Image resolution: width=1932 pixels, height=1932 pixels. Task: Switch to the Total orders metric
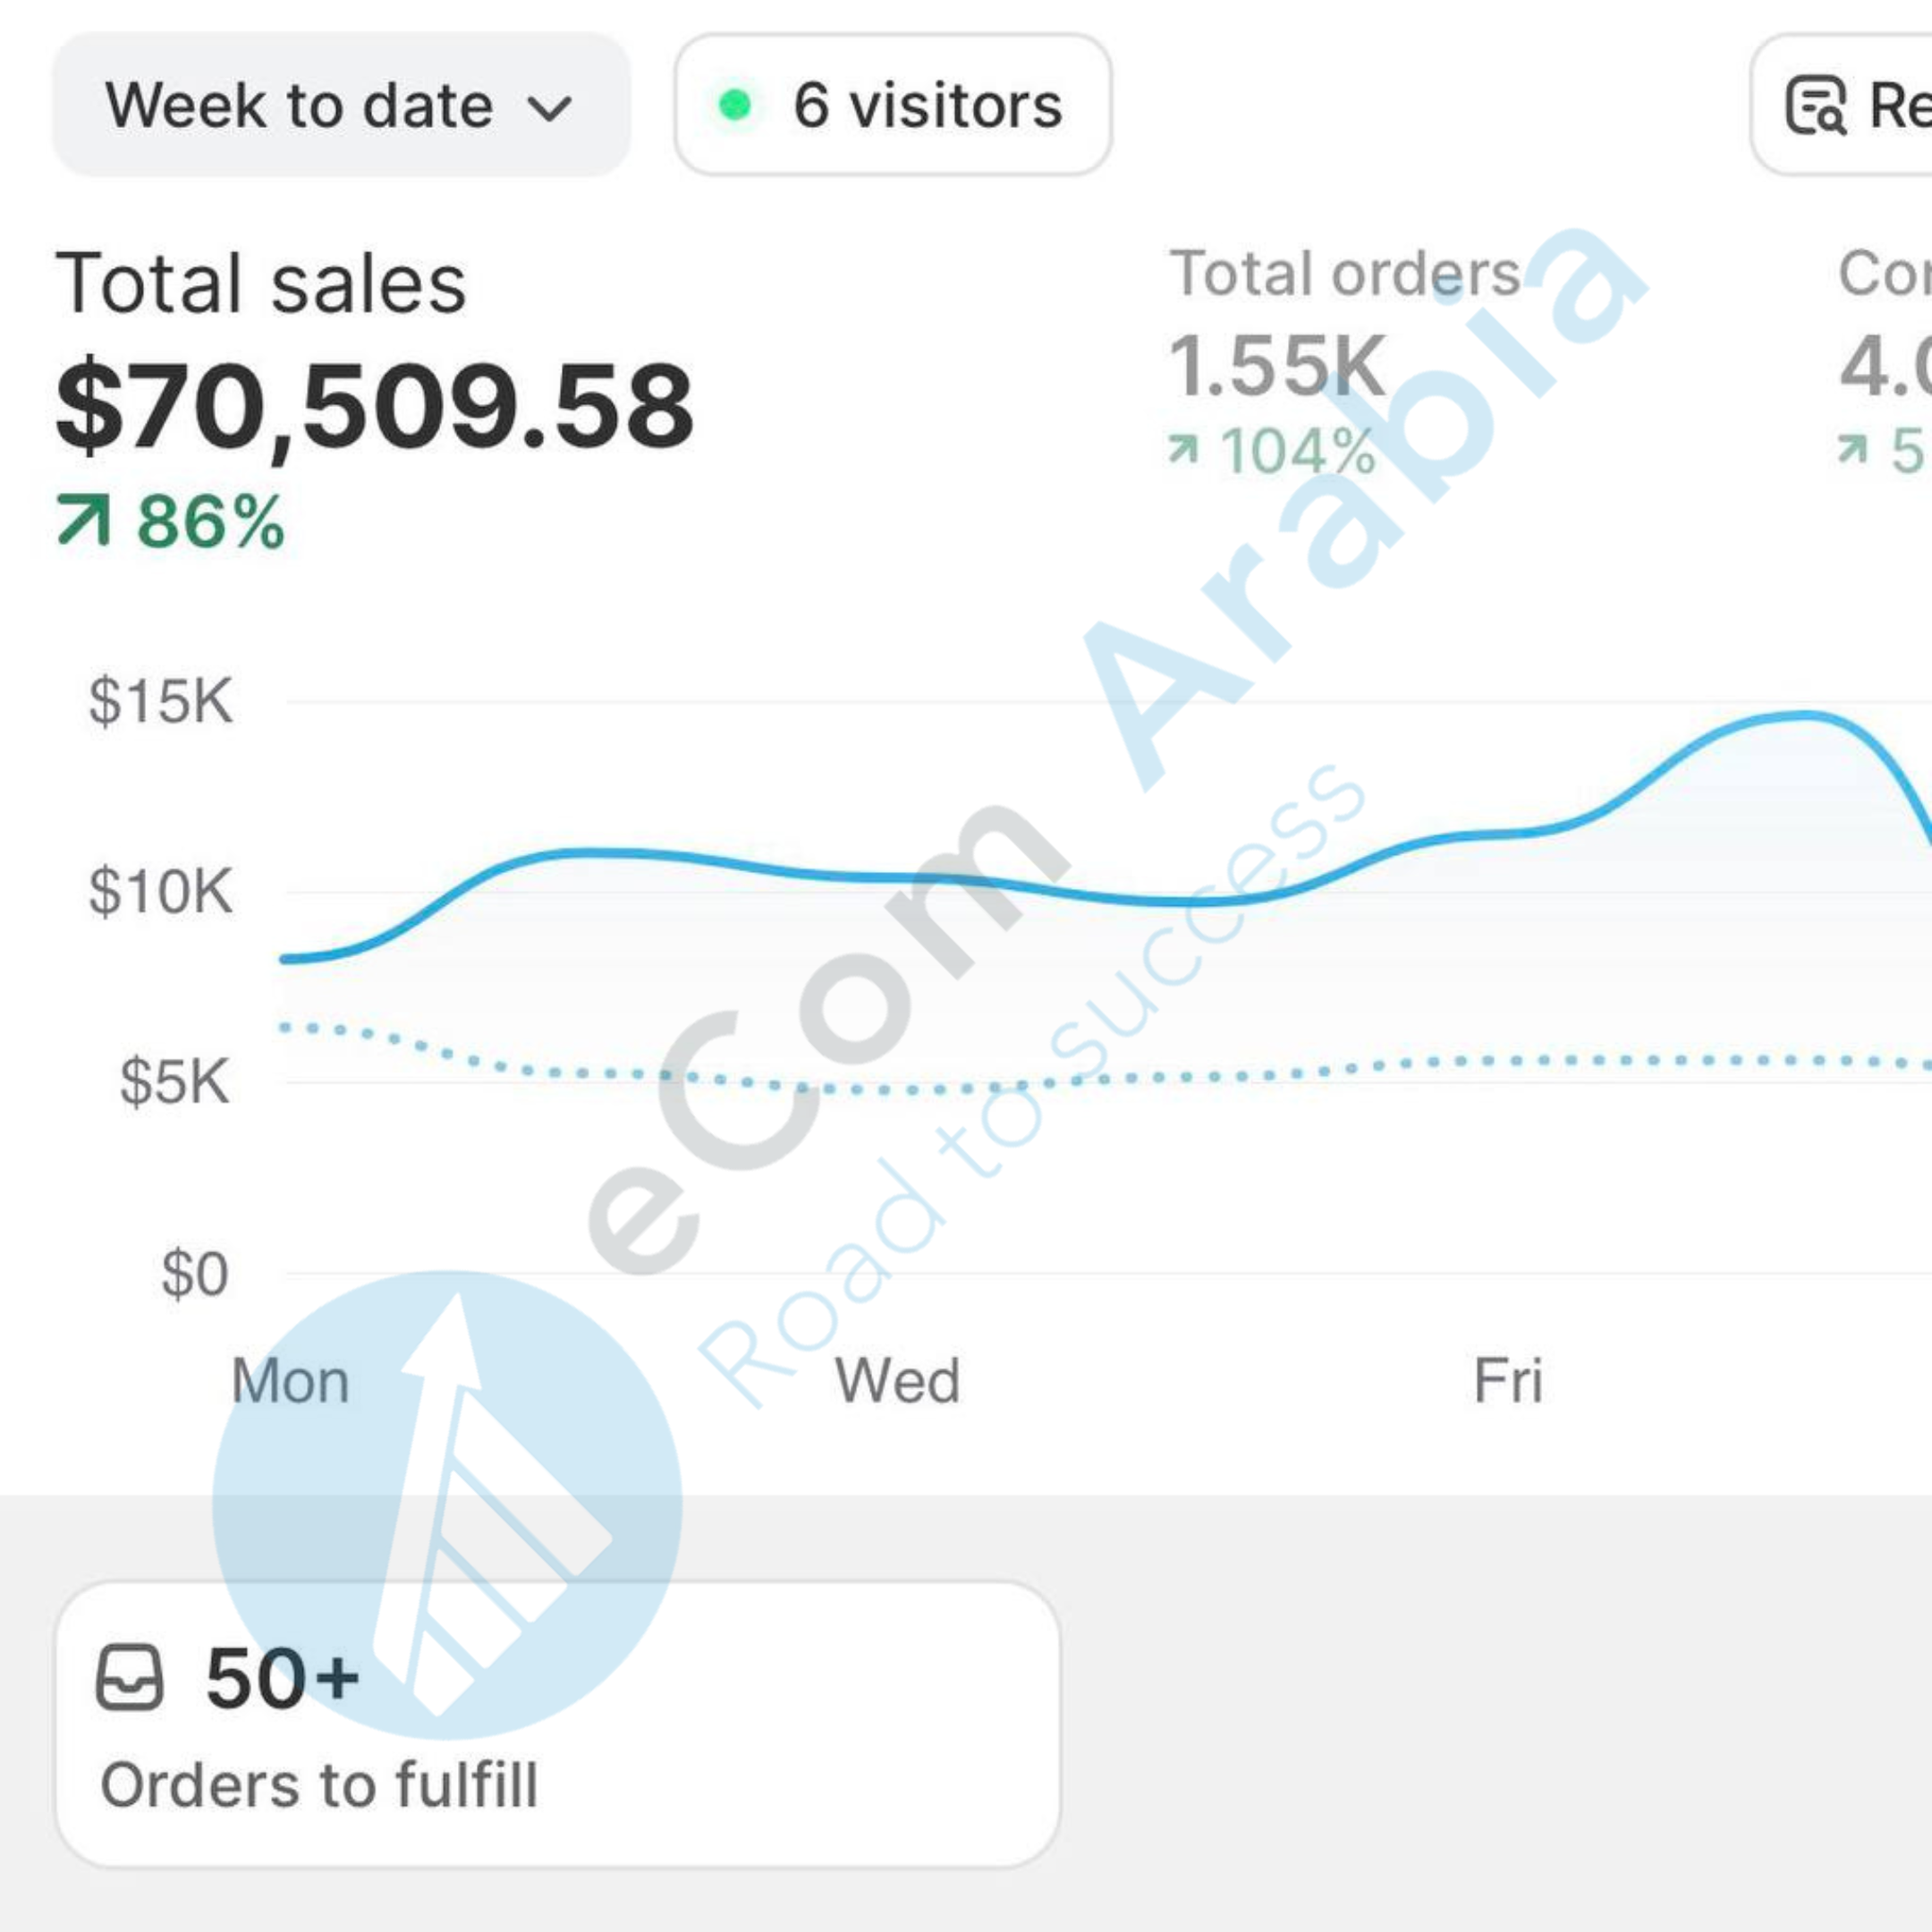pyautogui.click(x=1344, y=274)
